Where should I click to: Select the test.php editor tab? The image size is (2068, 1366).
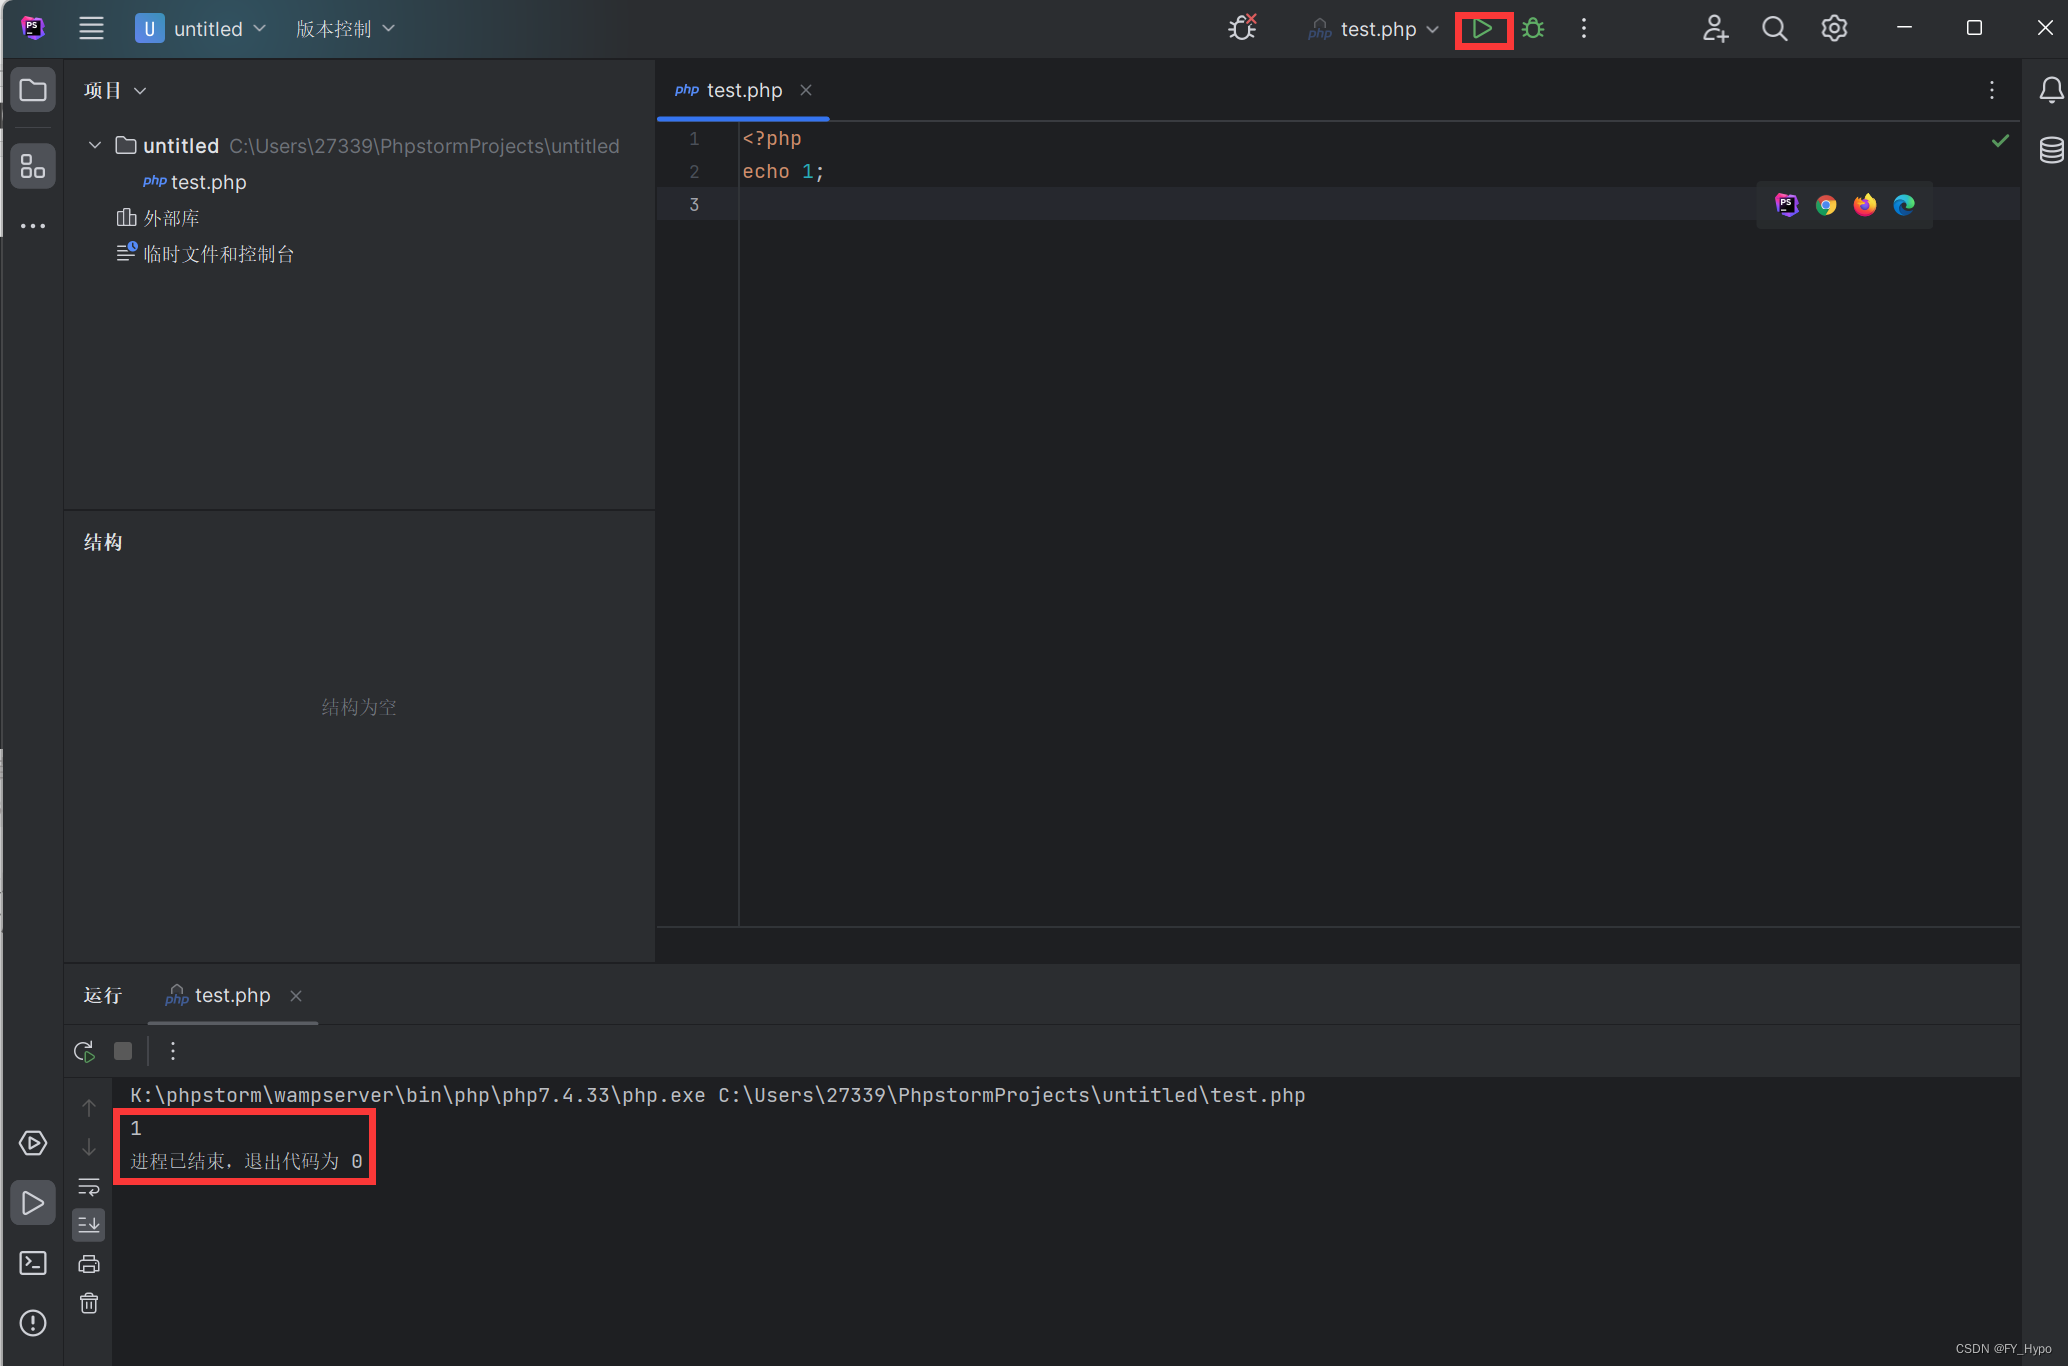click(x=743, y=91)
